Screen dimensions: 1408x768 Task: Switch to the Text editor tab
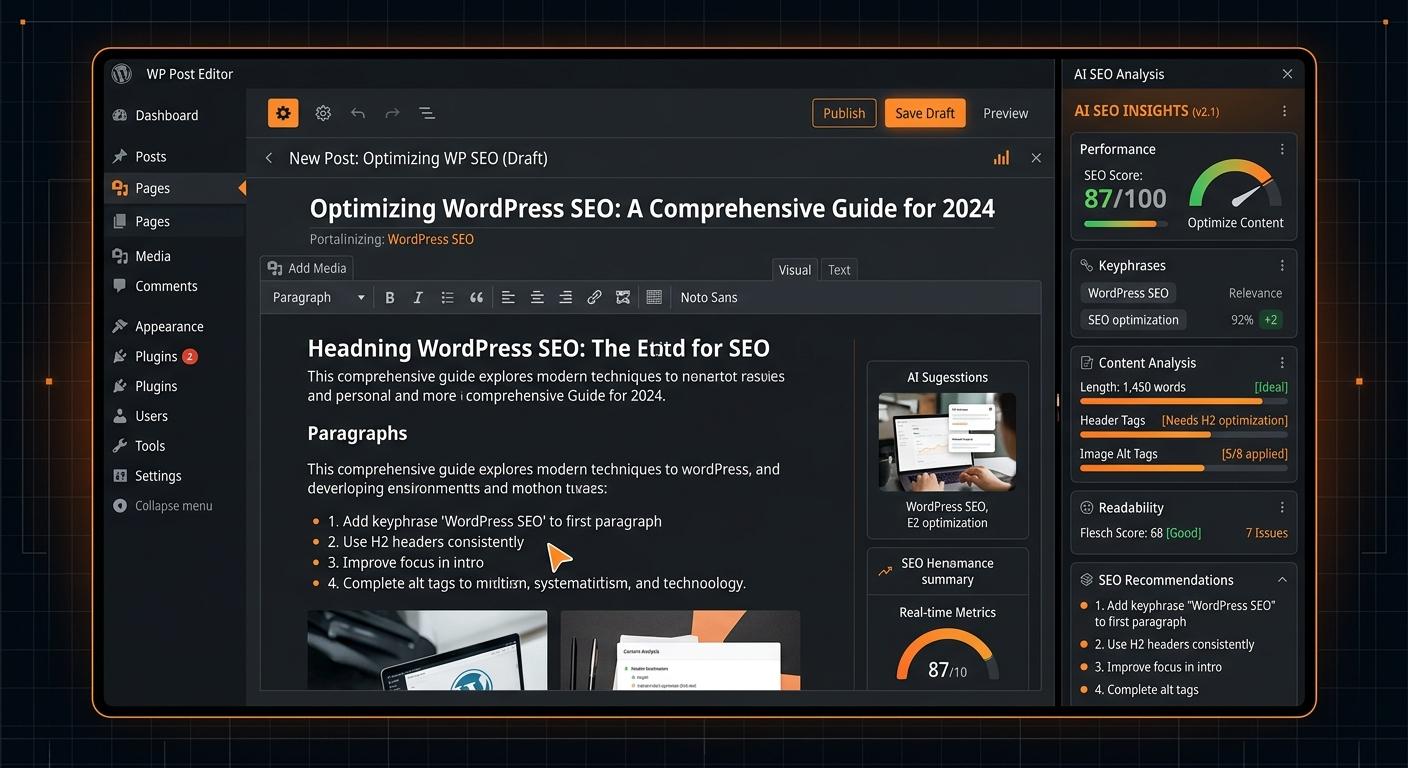pyautogui.click(x=839, y=269)
